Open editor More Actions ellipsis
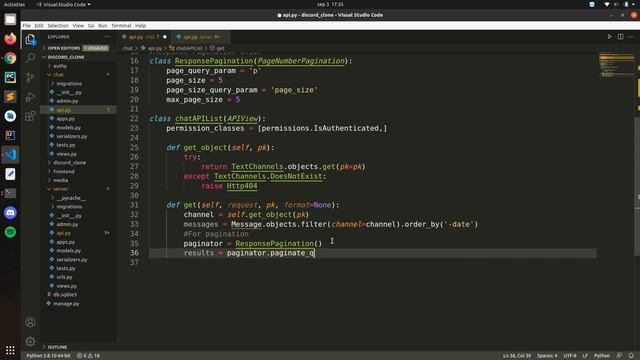This screenshot has width=640, height=360. coord(631,37)
